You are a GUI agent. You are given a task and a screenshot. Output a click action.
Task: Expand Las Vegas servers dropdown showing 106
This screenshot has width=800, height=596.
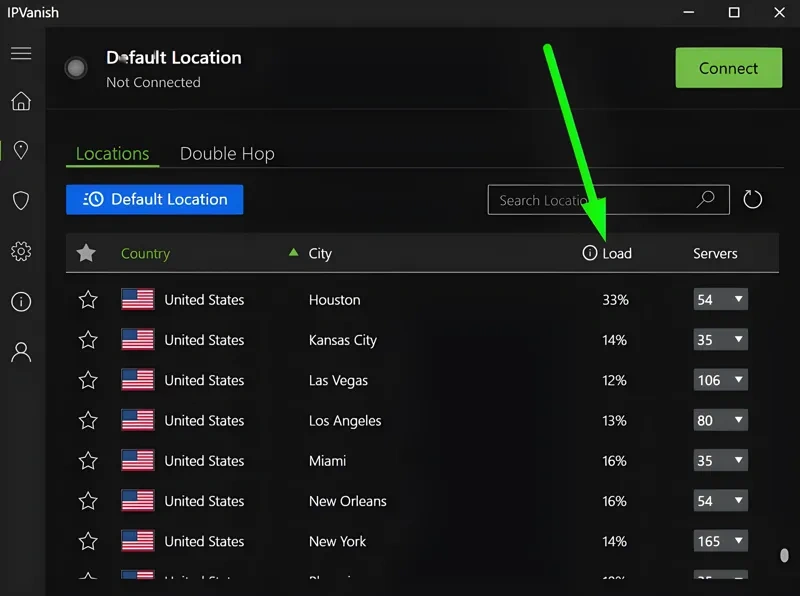tap(720, 380)
